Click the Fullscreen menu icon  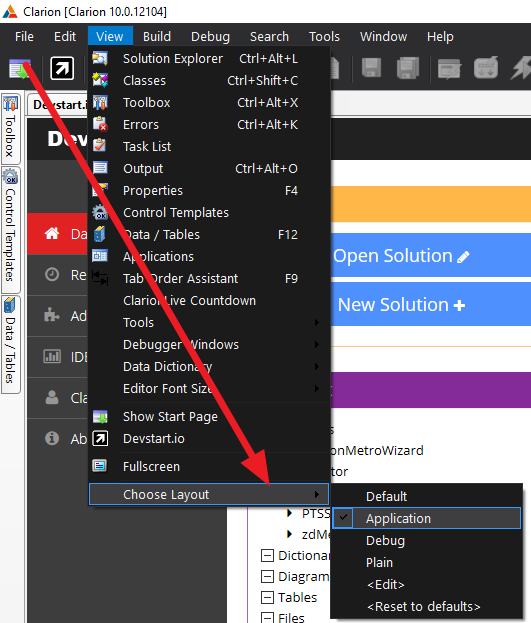[x=99, y=466]
